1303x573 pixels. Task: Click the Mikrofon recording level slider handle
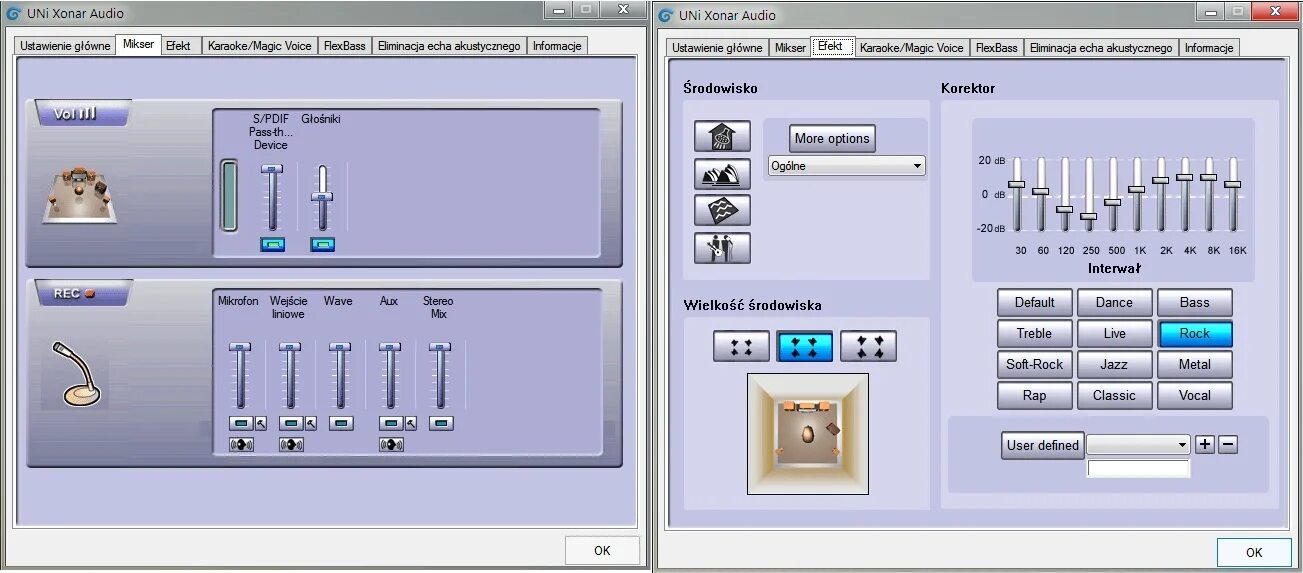click(x=240, y=347)
